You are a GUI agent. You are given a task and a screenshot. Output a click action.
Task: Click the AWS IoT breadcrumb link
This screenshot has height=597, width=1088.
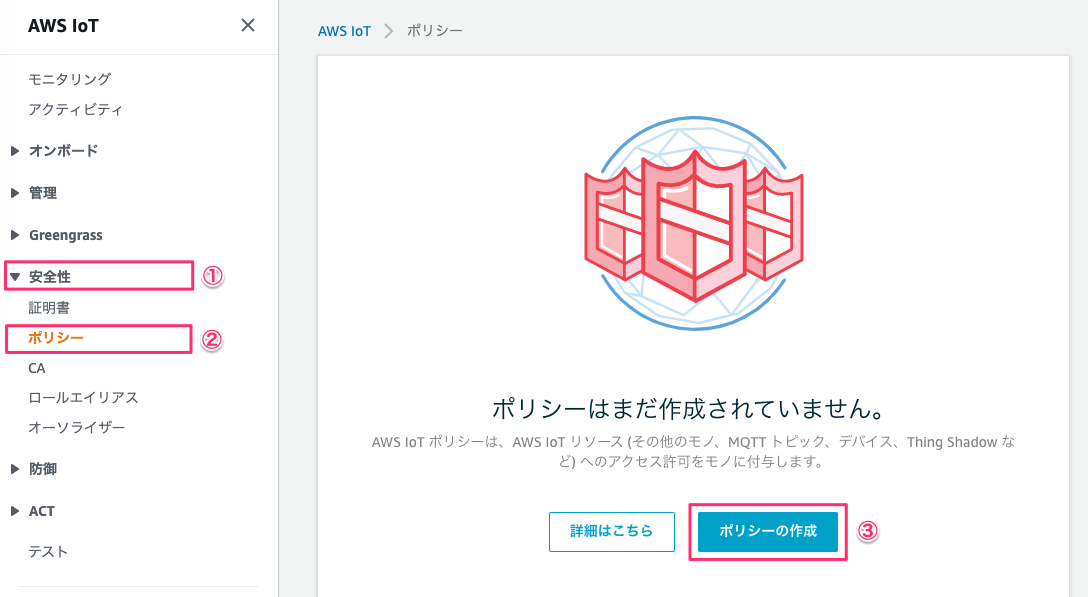click(345, 31)
